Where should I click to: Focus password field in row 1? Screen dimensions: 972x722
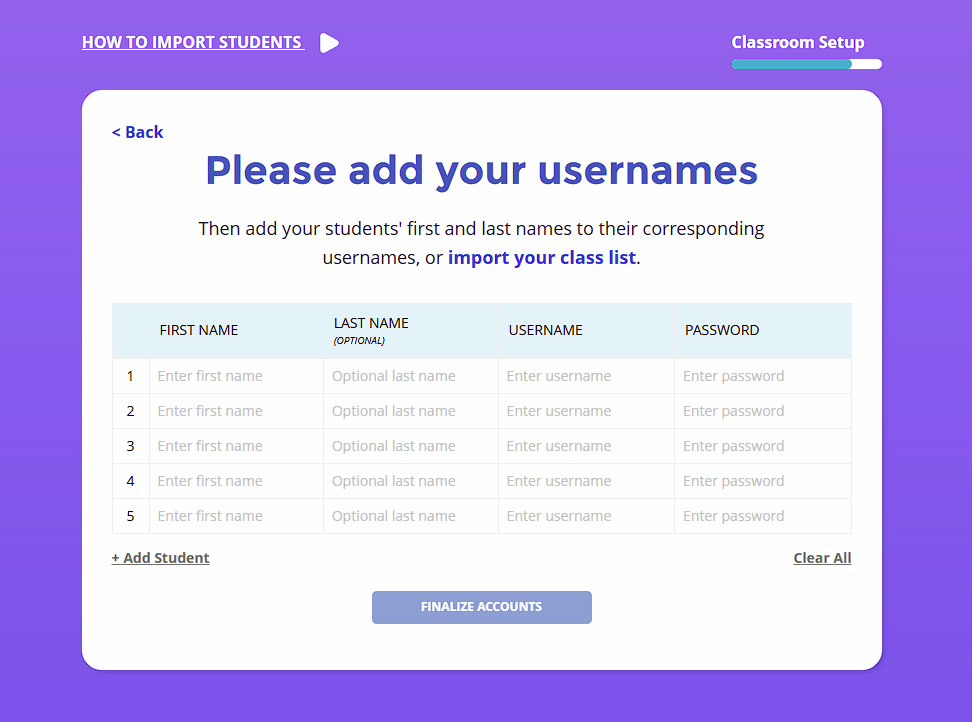[x=763, y=376]
